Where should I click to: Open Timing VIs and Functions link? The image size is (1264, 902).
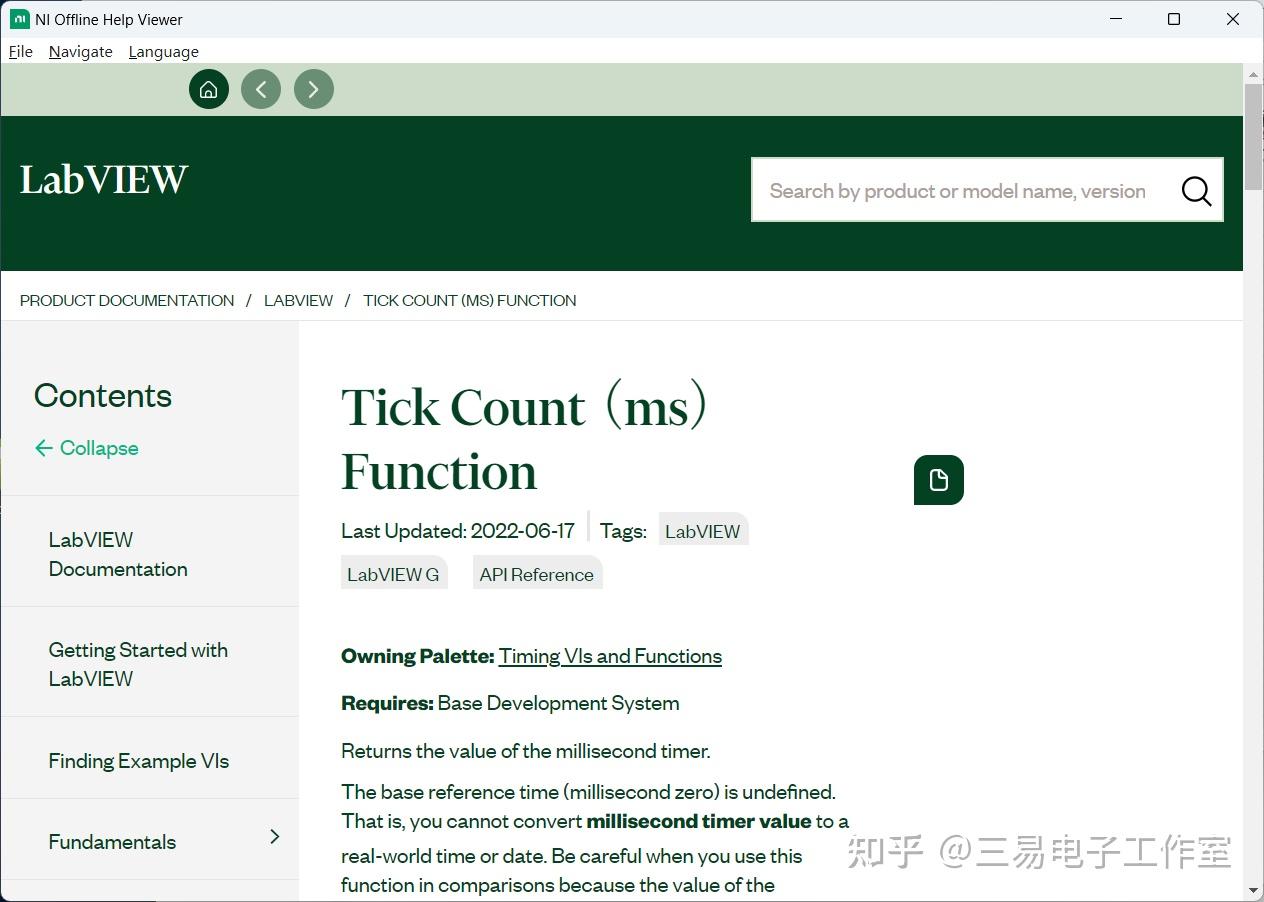(x=610, y=656)
